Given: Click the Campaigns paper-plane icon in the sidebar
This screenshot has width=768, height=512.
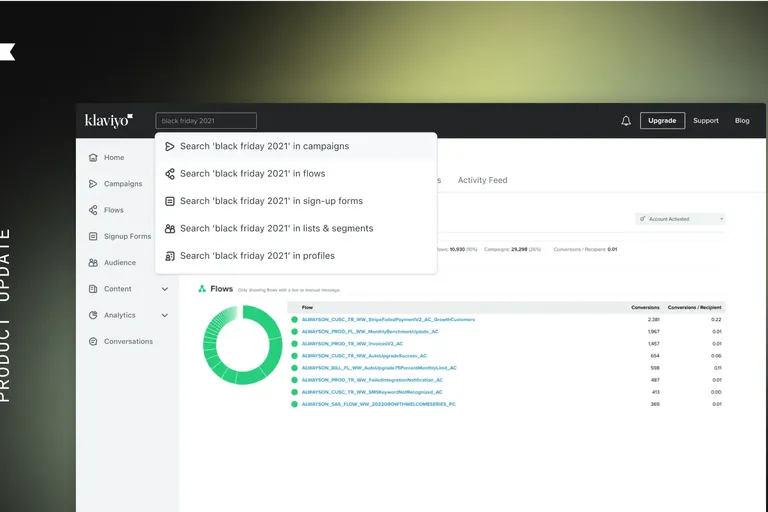Looking at the screenshot, I should tap(93, 184).
